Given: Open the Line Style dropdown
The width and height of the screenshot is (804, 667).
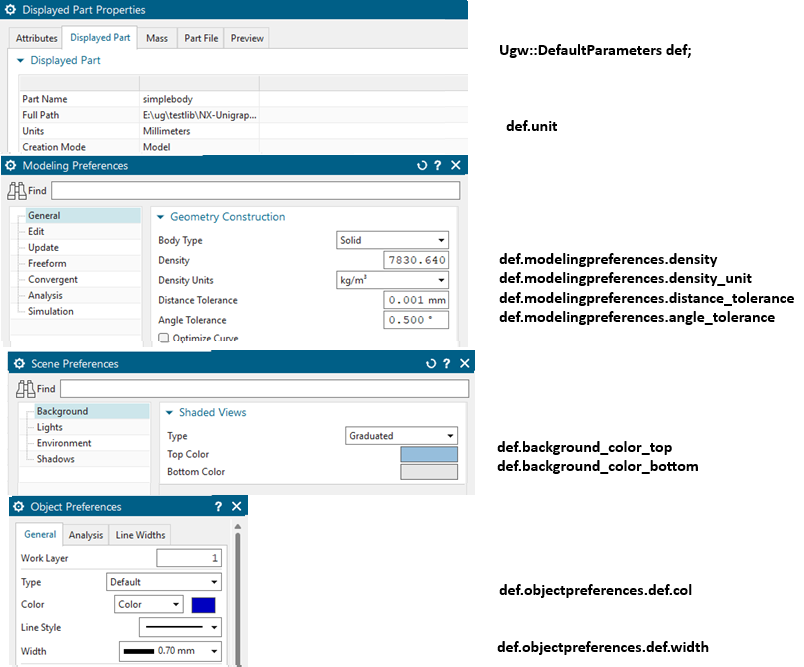Looking at the screenshot, I should click(180, 627).
